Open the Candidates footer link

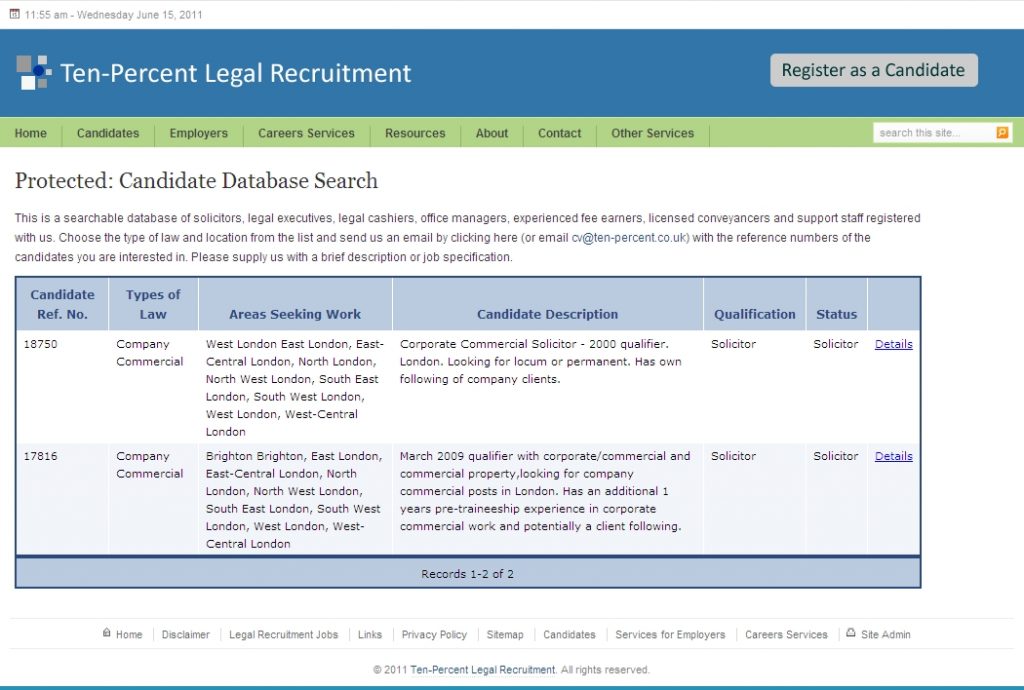569,635
